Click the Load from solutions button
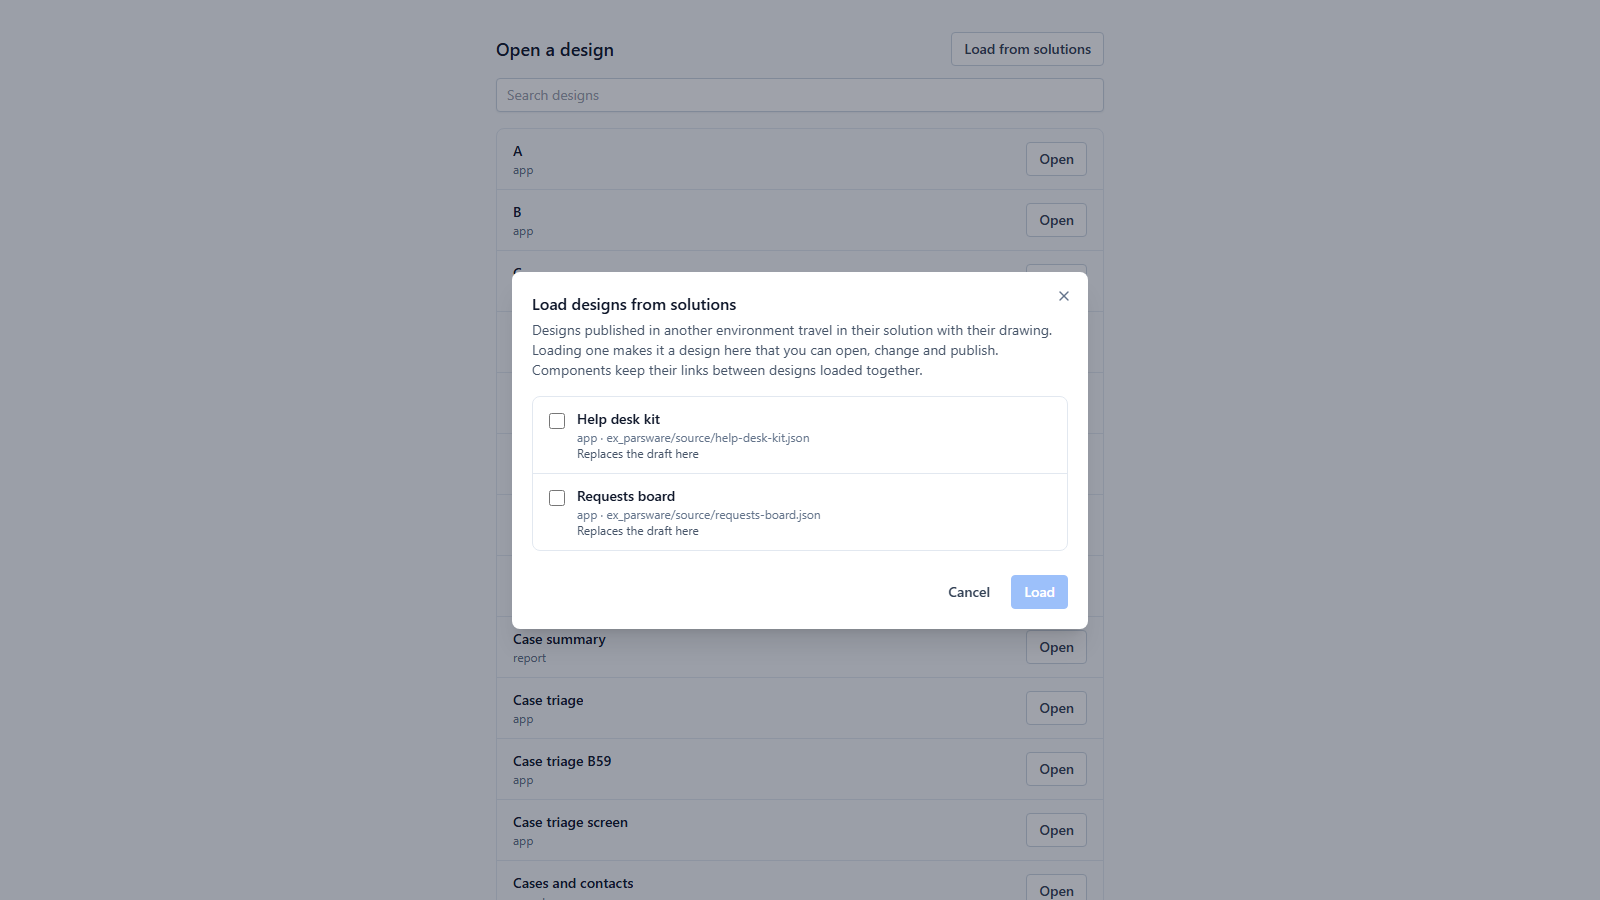The height and width of the screenshot is (900, 1600). [x=1027, y=49]
